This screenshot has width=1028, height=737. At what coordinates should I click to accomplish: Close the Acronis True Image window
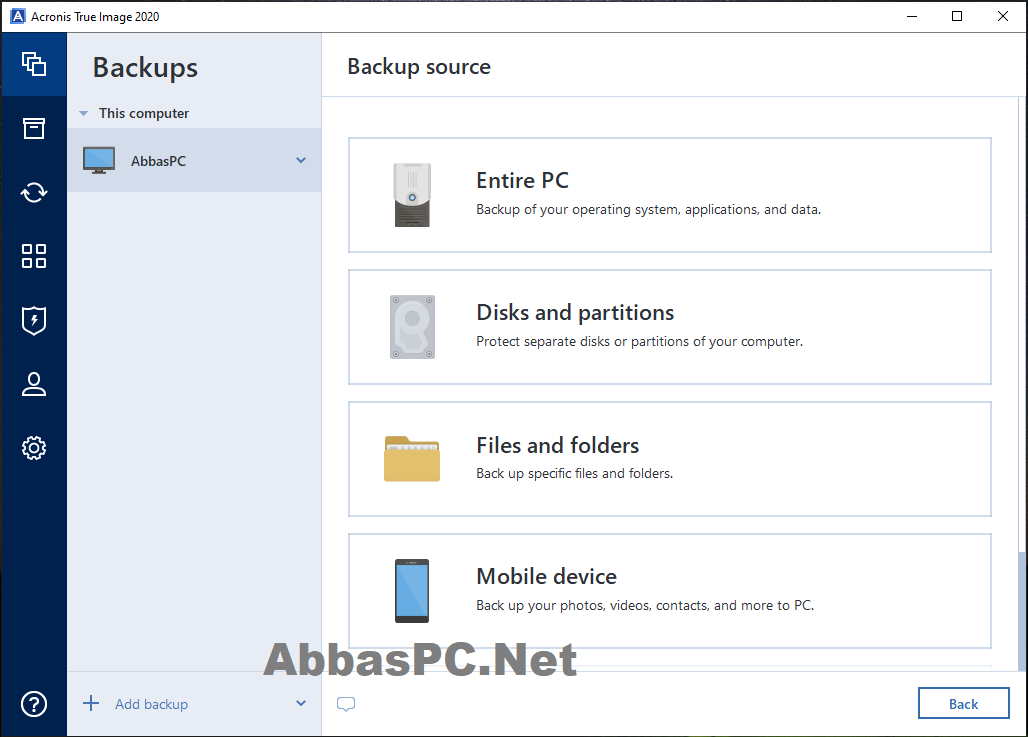coord(1003,16)
